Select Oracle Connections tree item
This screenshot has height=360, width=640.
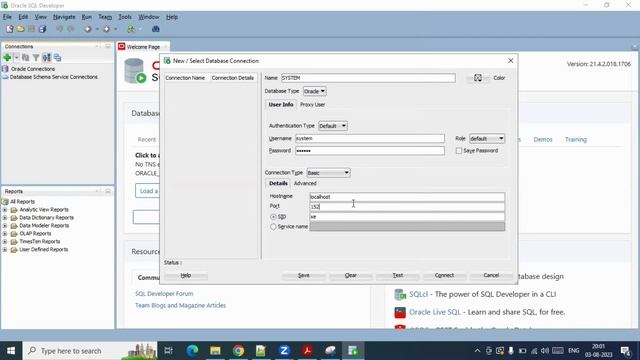tap(33, 69)
